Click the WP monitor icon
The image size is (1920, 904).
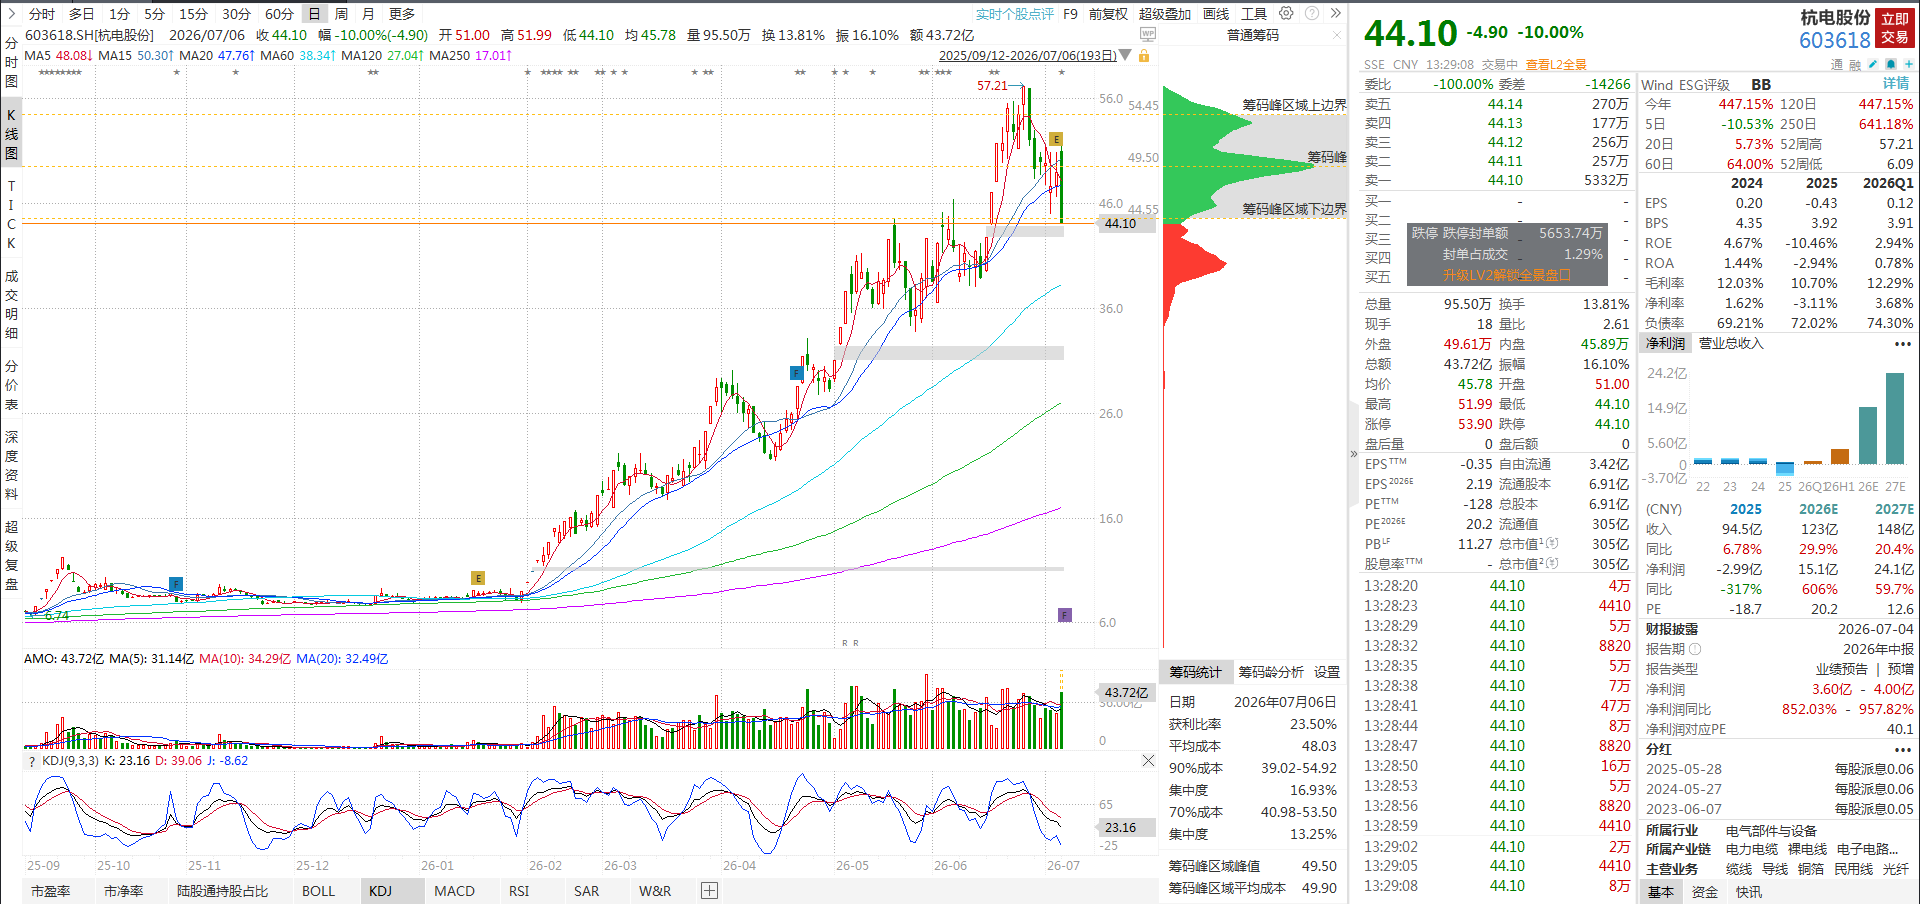tap(1148, 35)
